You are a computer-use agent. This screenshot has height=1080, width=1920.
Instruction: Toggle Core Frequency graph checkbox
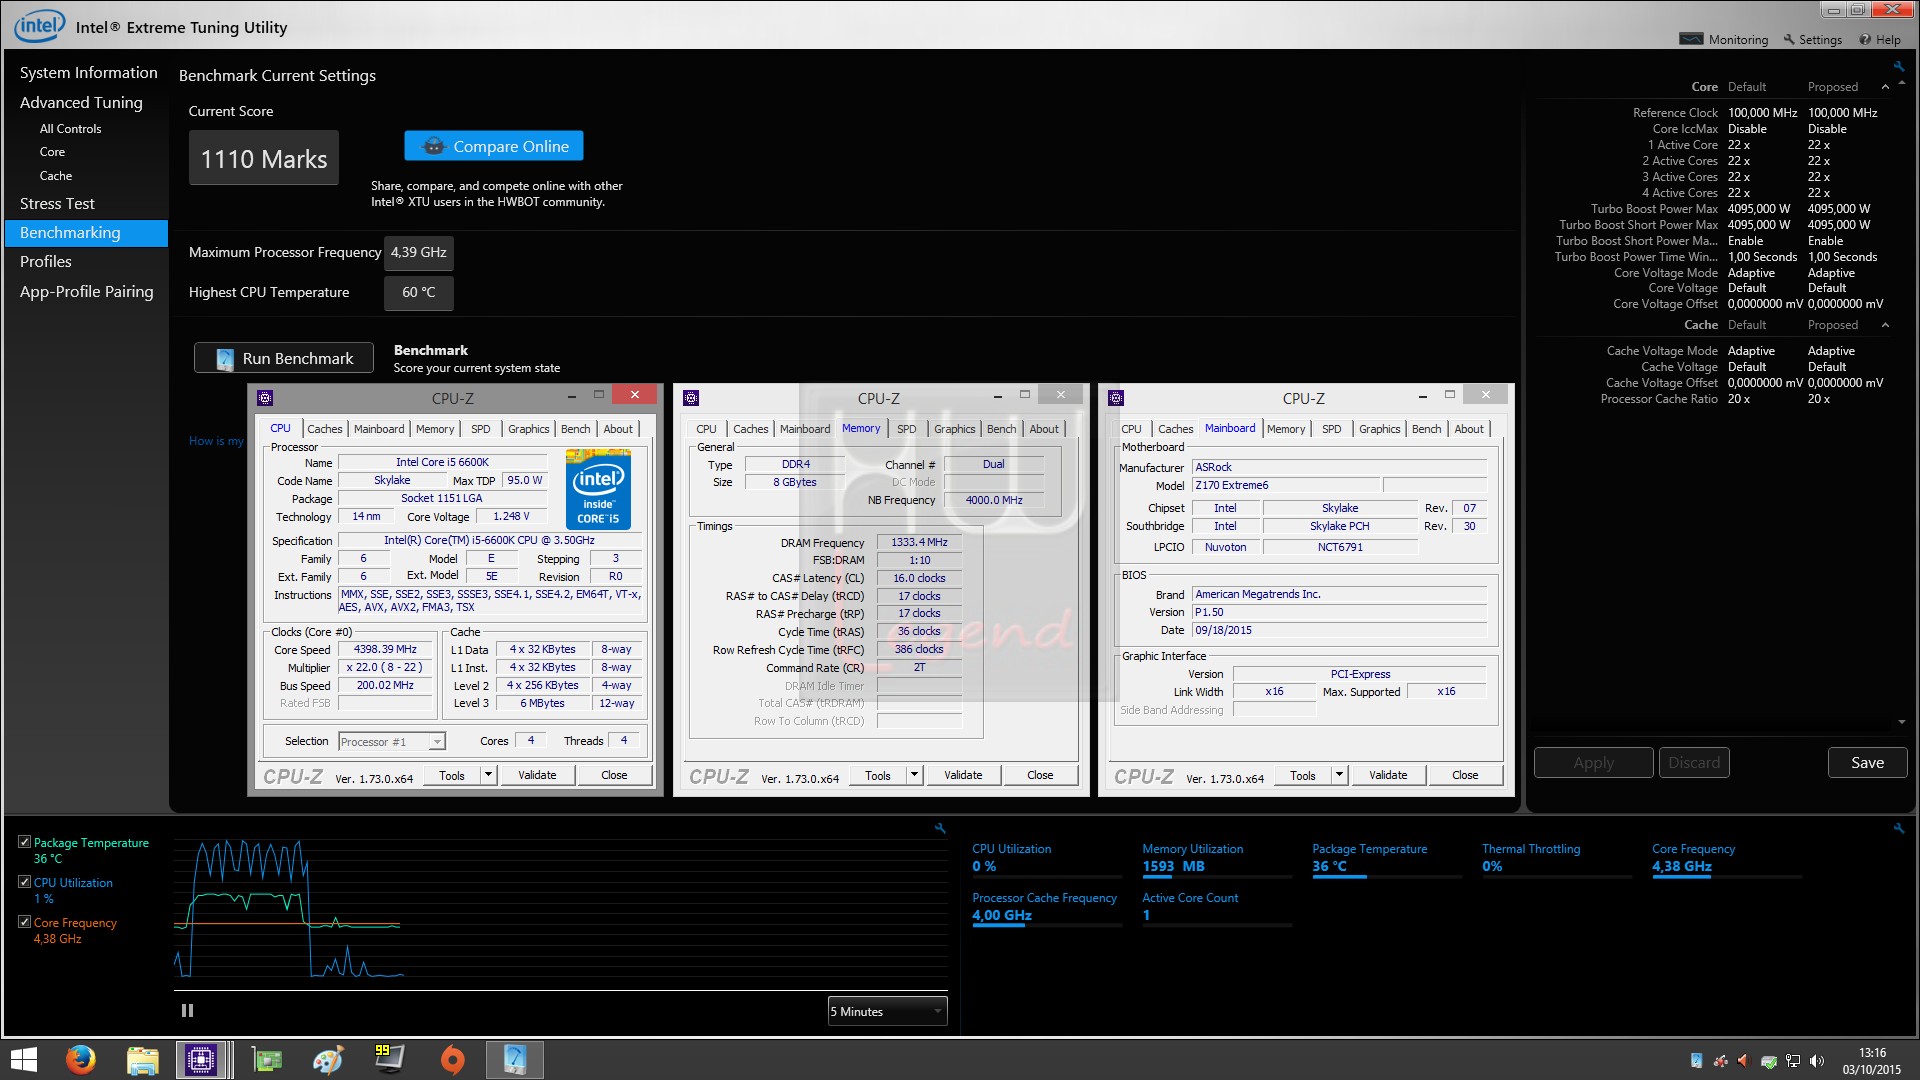(x=25, y=922)
